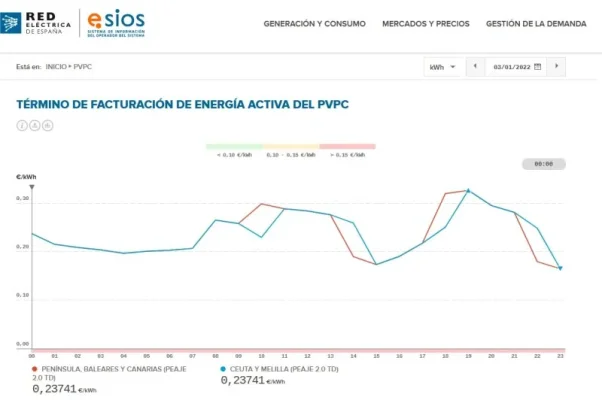Image resolution: width=602 pixels, height=400 pixels.
Task: Click hour label 19 on x-axis
Action: coord(468,356)
